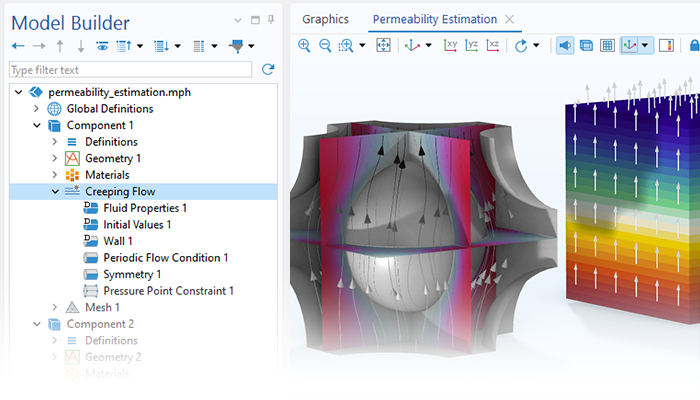Image resolution: width=700 pixels, height=400 pixels.
Task: Click the refresh filter icon
Action: click(268, 69)
